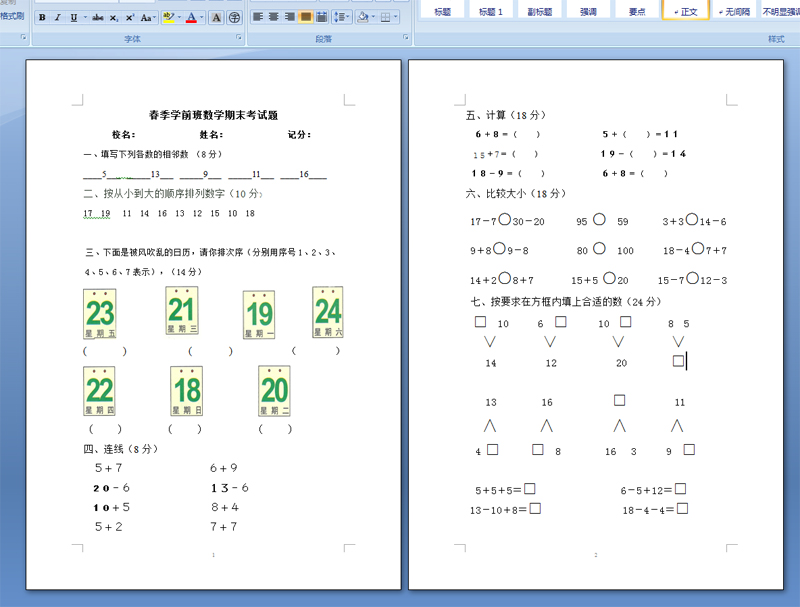
Task: Apply distributed paragraph alignment
Action: coord(321,17)
